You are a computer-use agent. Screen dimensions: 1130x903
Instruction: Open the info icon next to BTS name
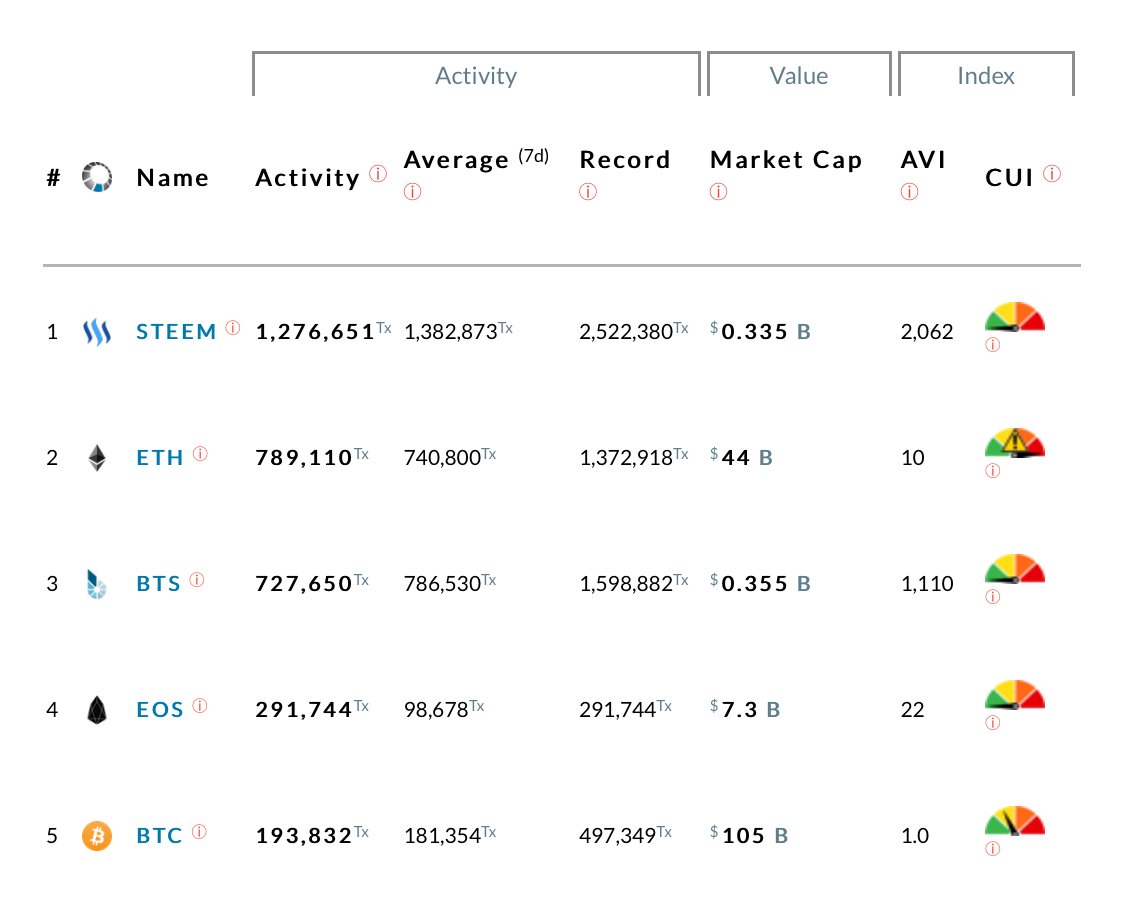(x=197, y=580)
